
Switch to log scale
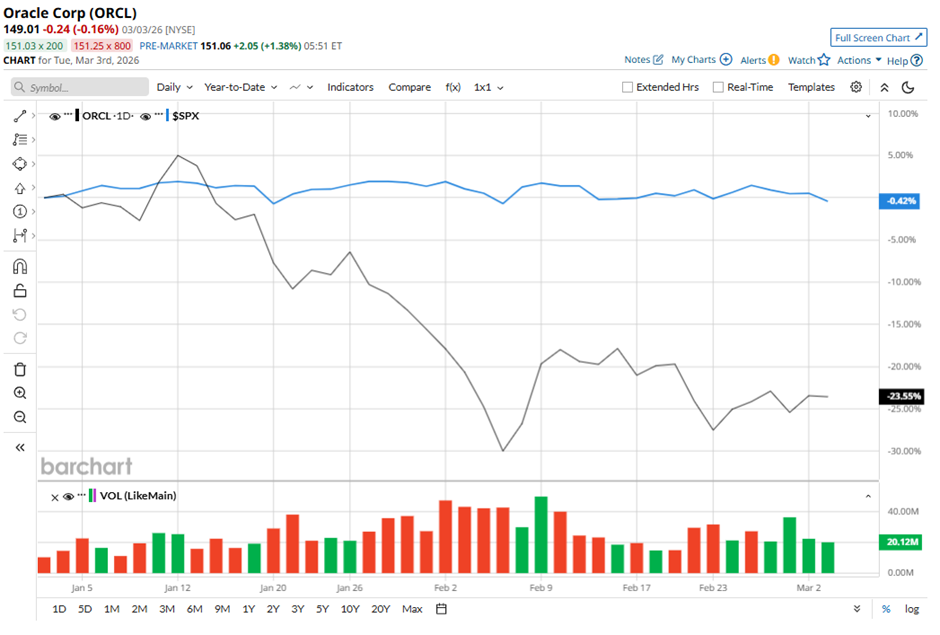pos(912,609)
